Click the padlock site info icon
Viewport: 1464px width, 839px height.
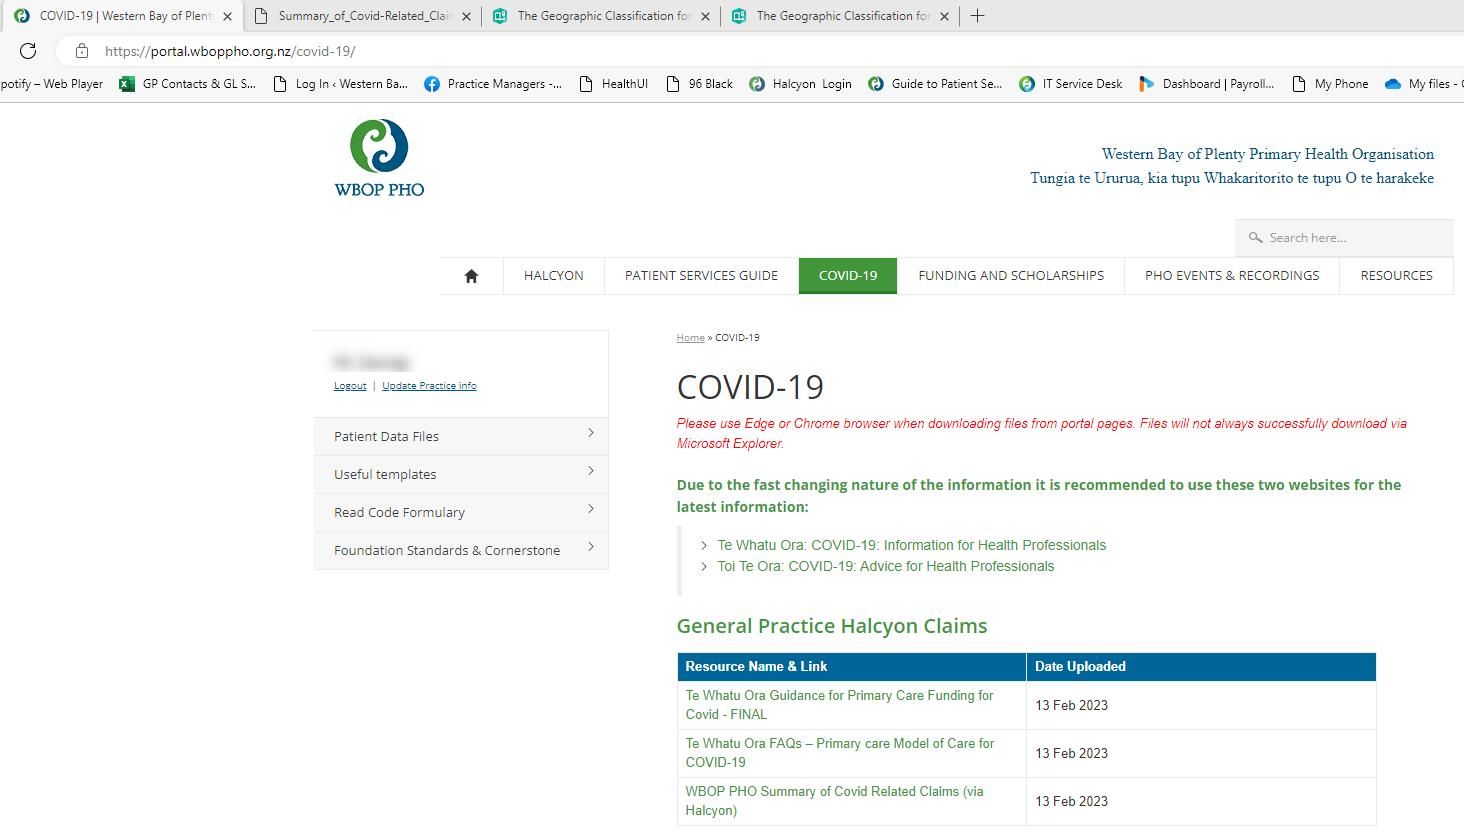click(x=82, y=51)
